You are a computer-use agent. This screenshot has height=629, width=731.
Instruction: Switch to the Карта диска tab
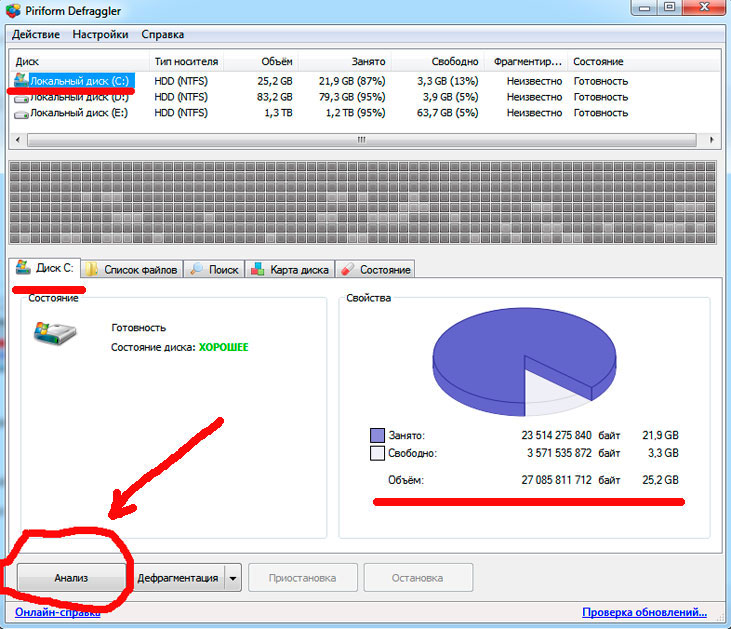(x=290, y=270)
